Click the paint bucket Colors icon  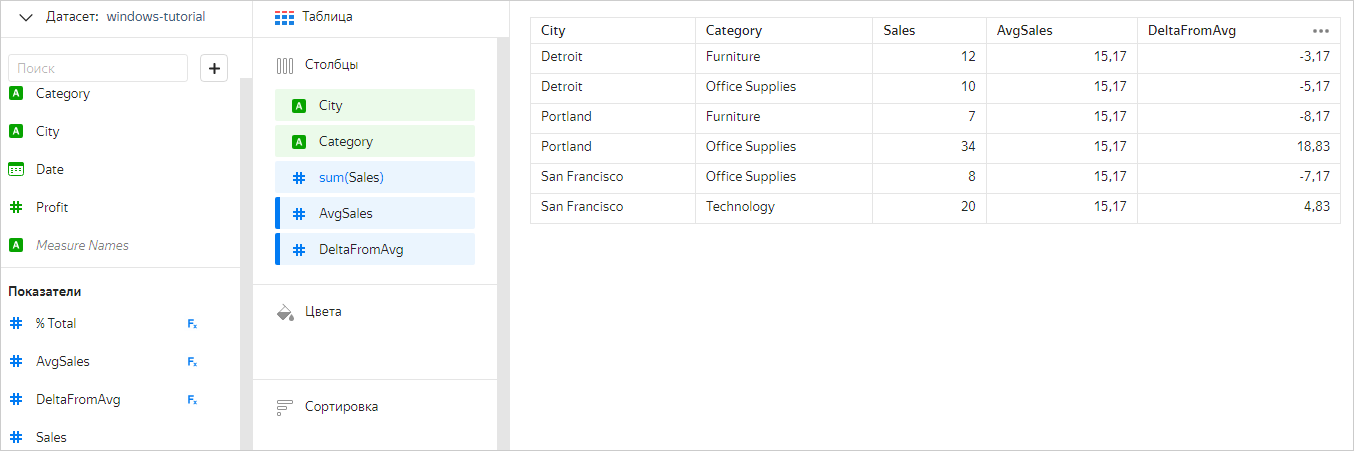tap(285, 312)
